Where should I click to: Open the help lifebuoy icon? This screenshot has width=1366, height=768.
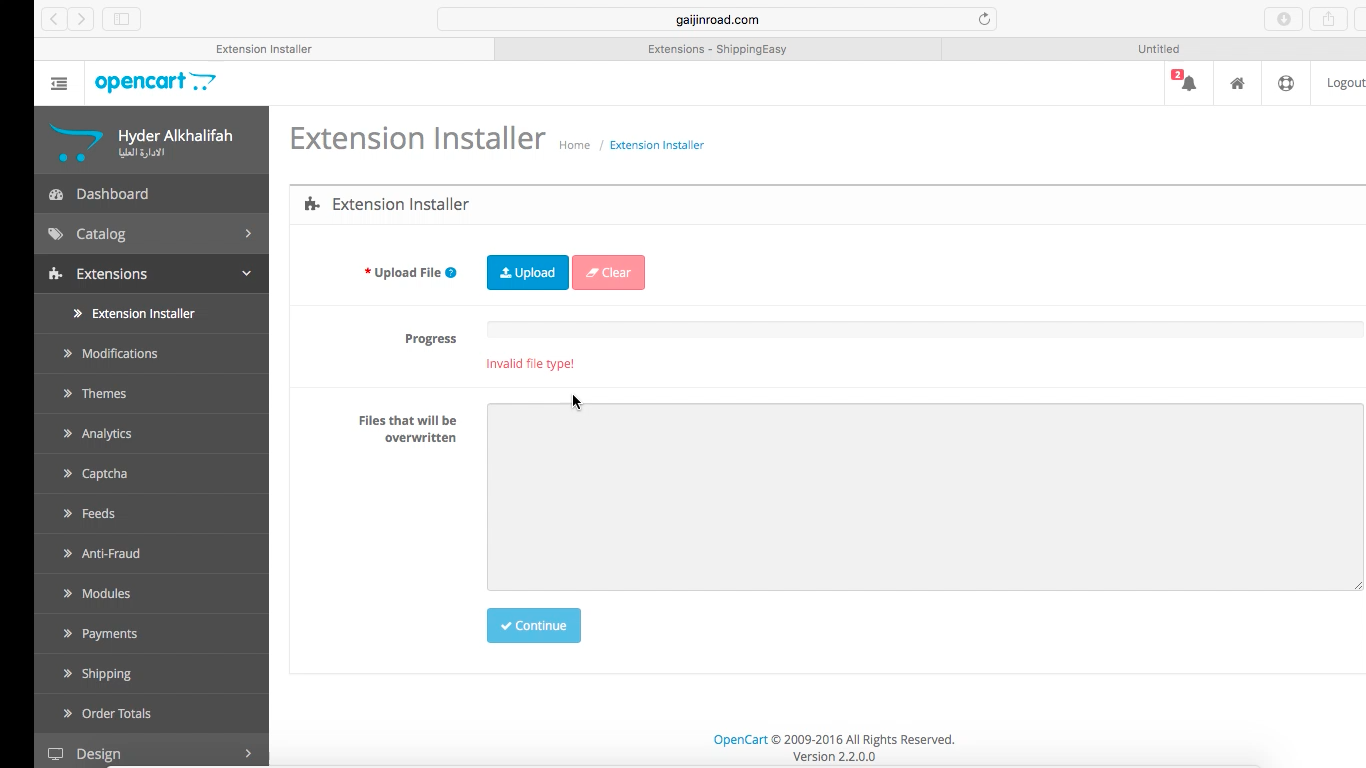click(1286, 84)
